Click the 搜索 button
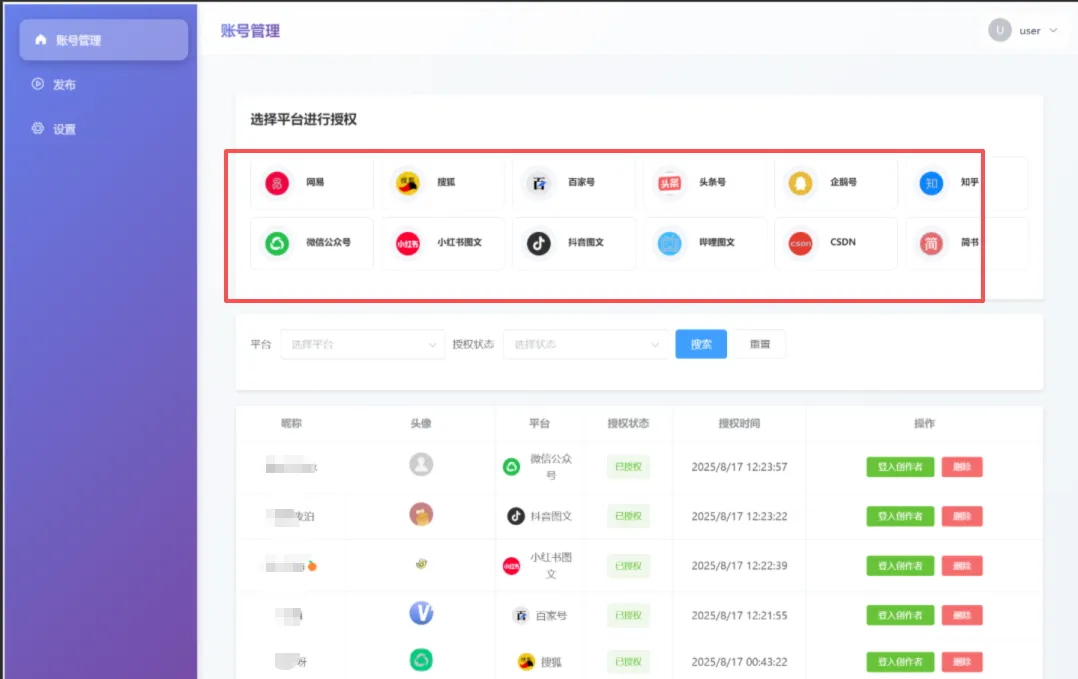1078x679 pixels. (700, 343)
